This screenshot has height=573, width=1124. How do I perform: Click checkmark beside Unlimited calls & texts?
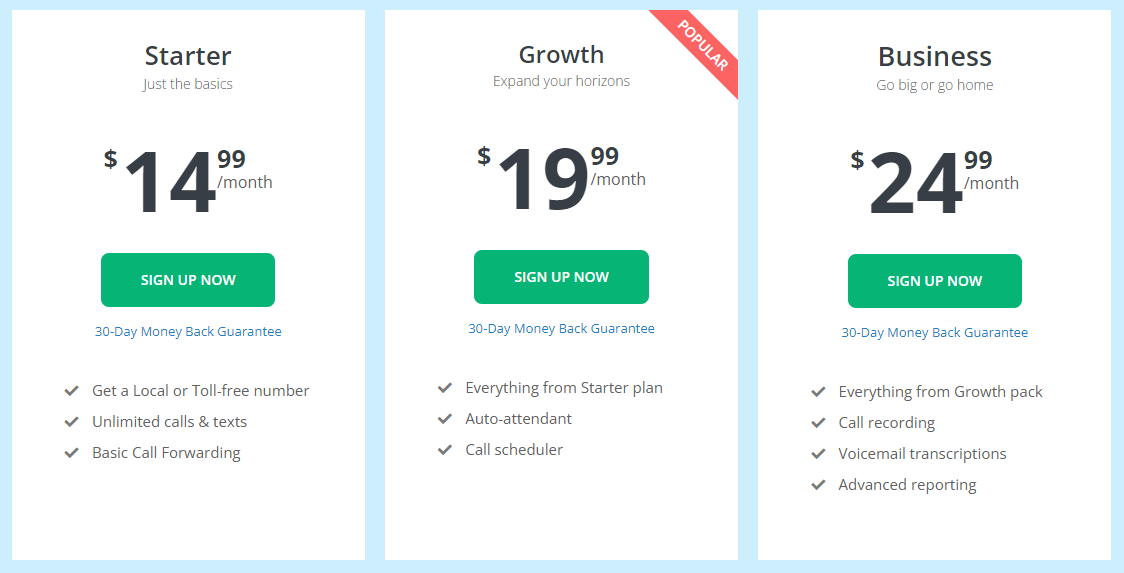pyautogui.click(x=72, y=422)
